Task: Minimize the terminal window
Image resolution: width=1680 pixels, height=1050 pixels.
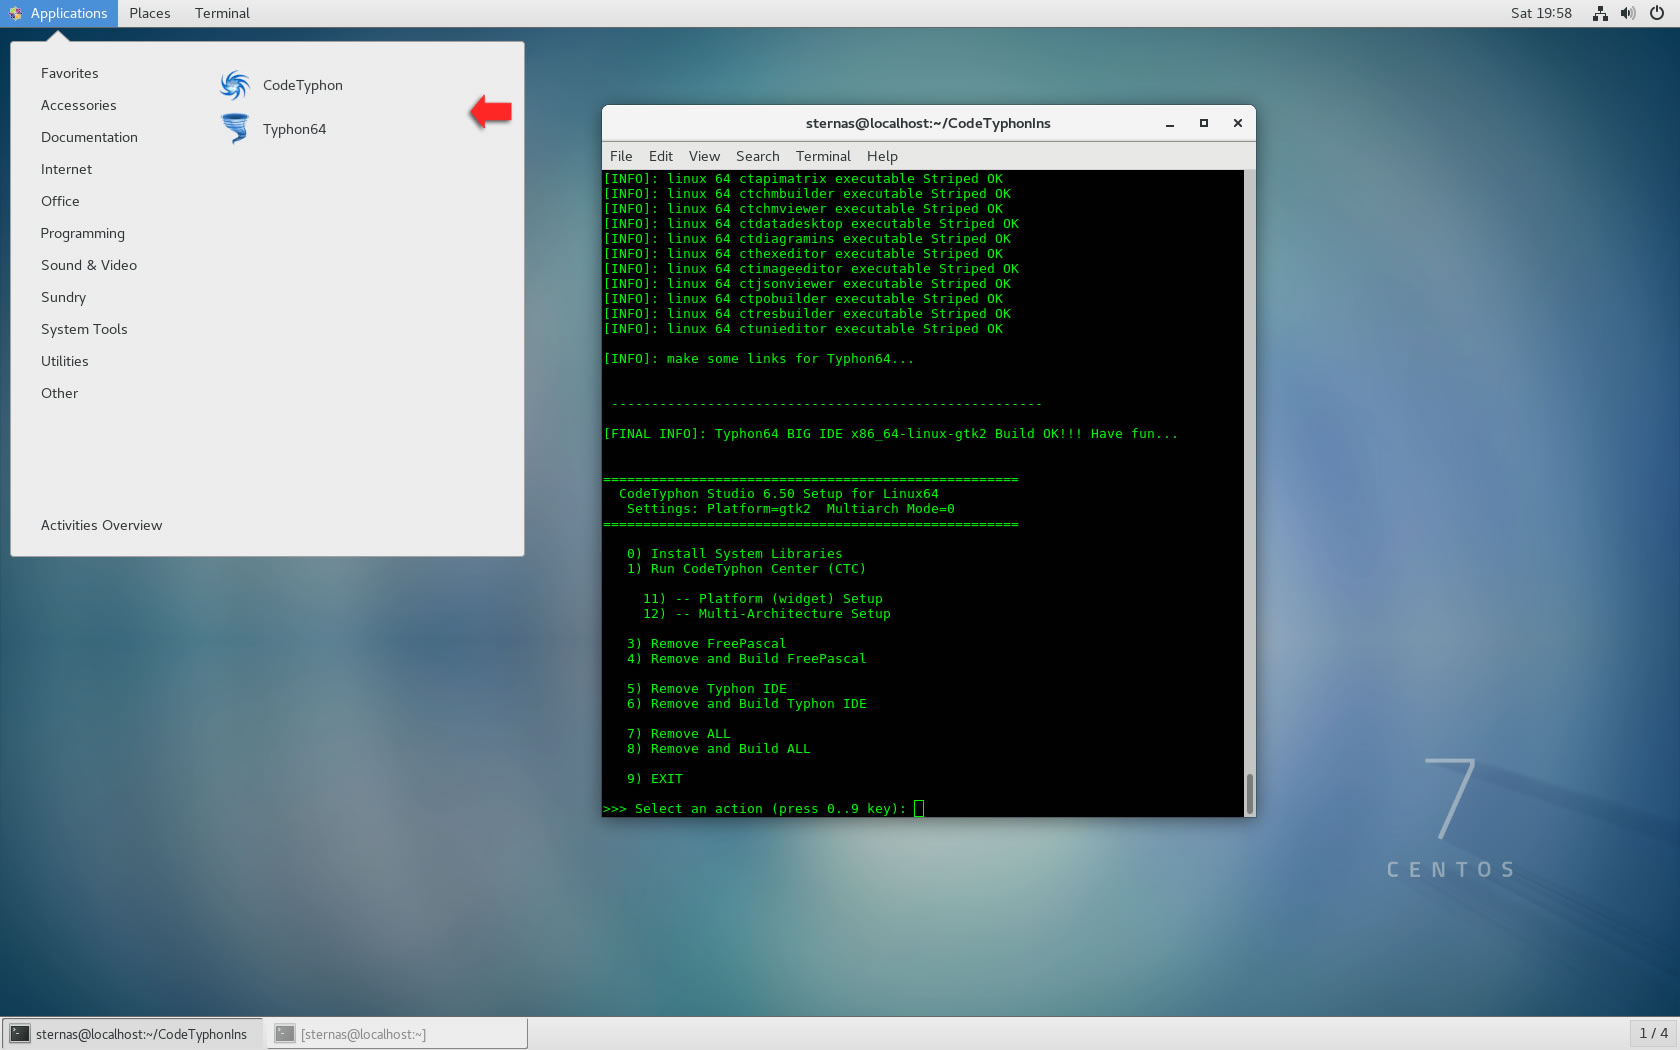Action: point(1169,123)
